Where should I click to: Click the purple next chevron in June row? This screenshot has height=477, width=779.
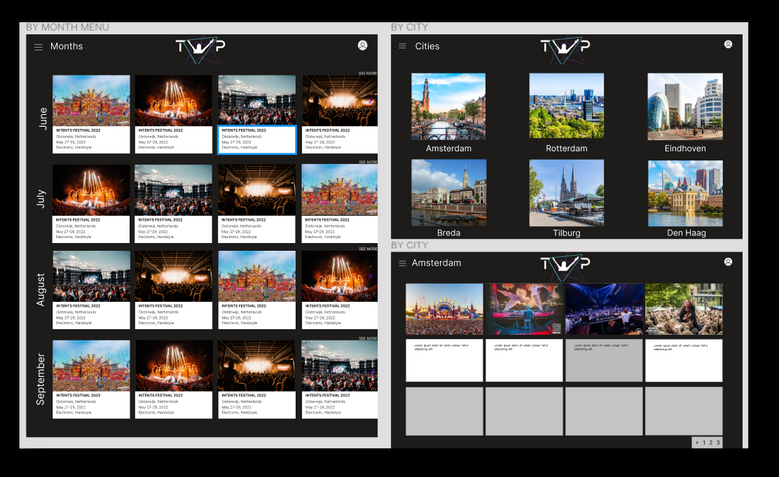(x=371, y=101)
